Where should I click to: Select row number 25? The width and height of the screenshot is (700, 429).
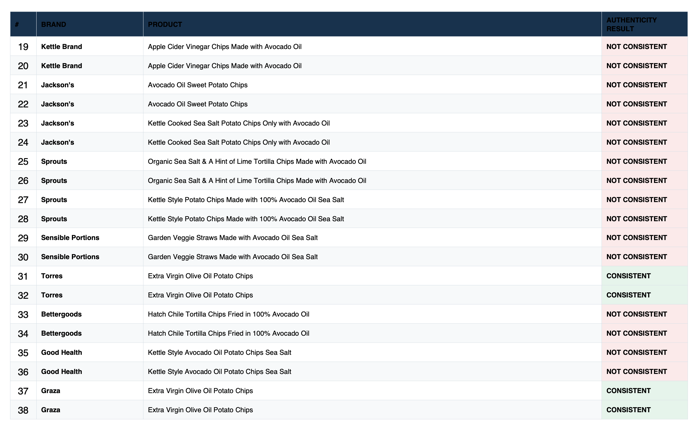pos(23,162)
